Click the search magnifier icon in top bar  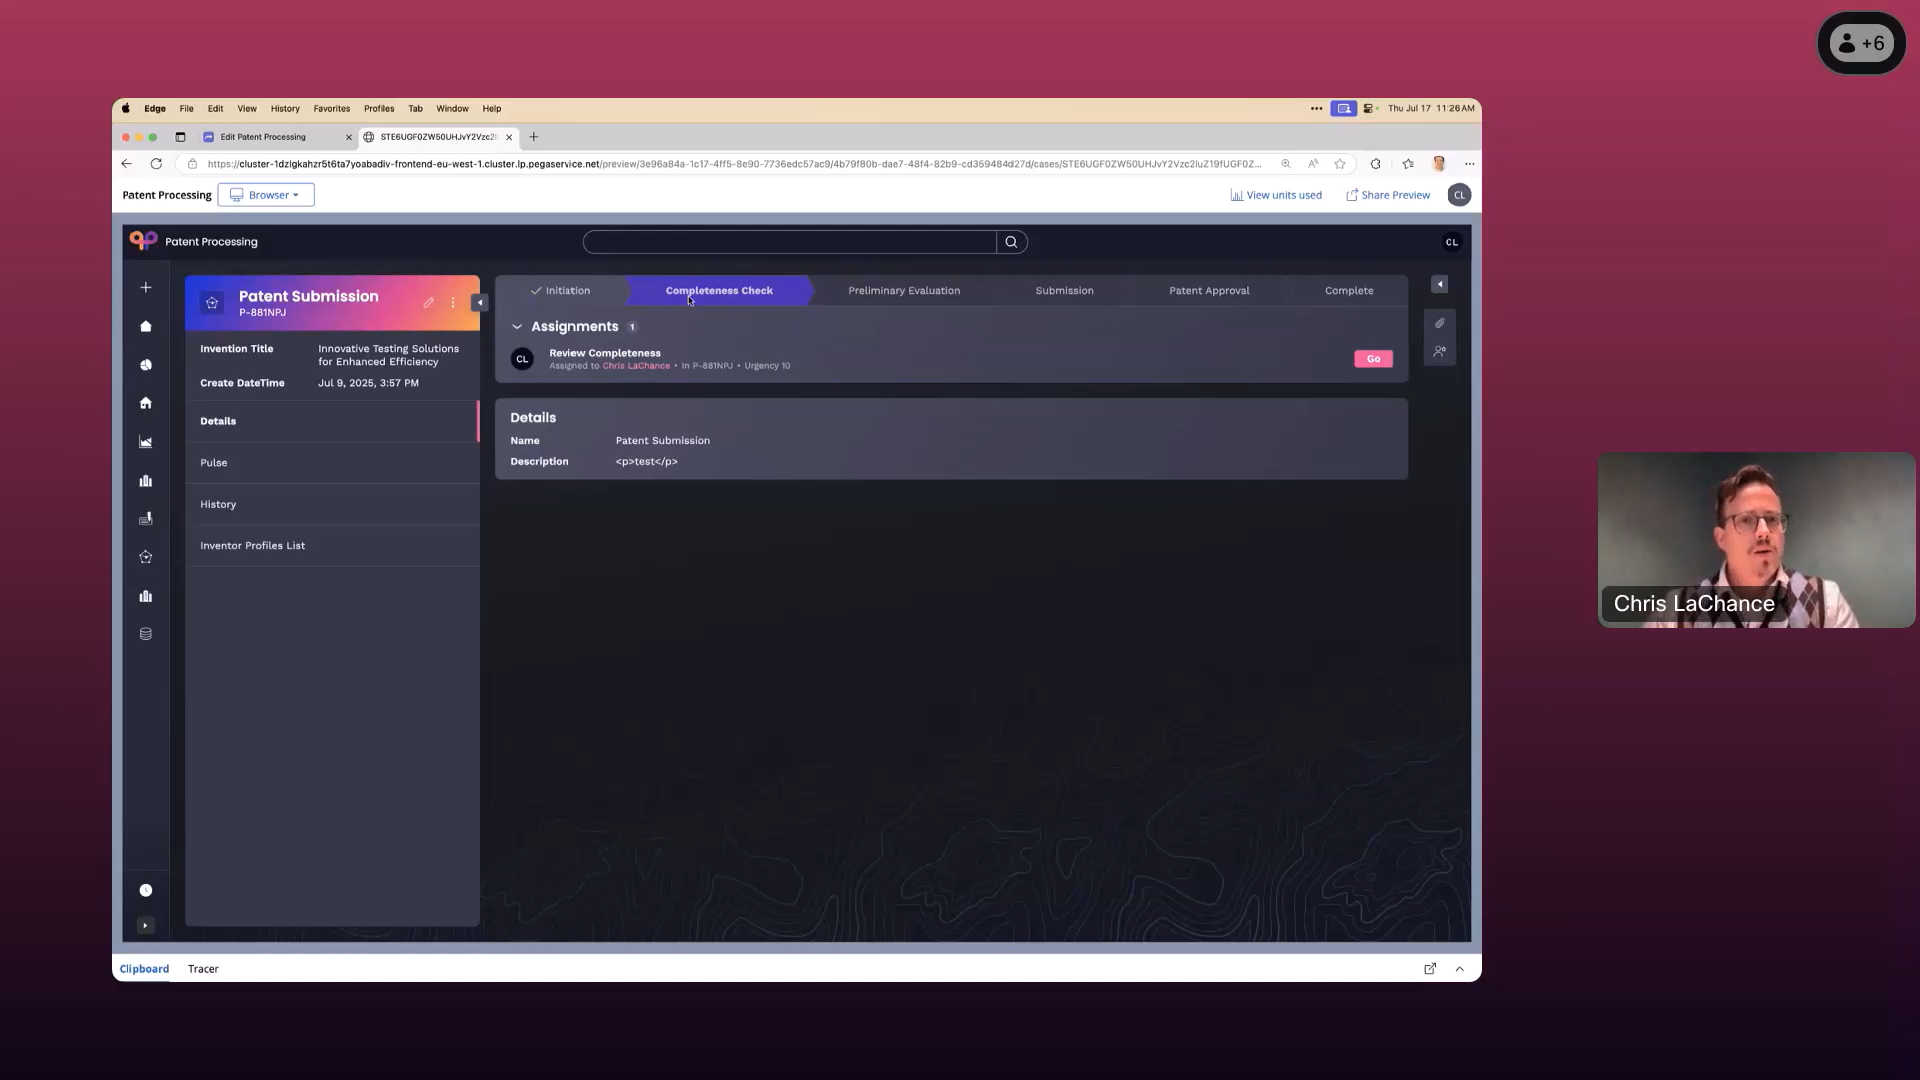1011,242
